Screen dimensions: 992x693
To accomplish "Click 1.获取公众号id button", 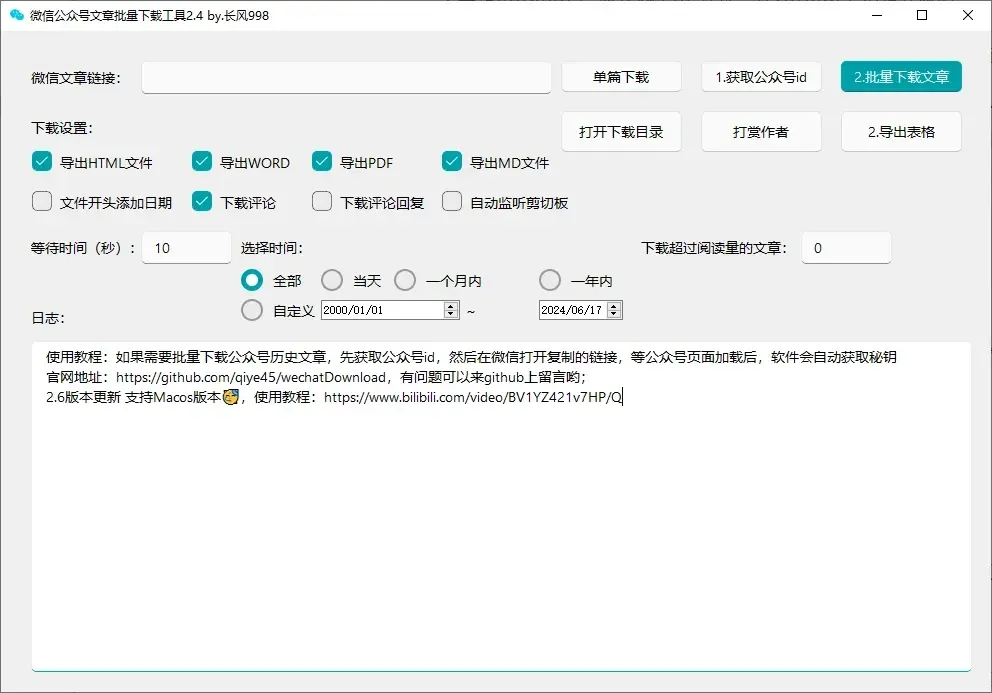I will [x=761, y=76].
